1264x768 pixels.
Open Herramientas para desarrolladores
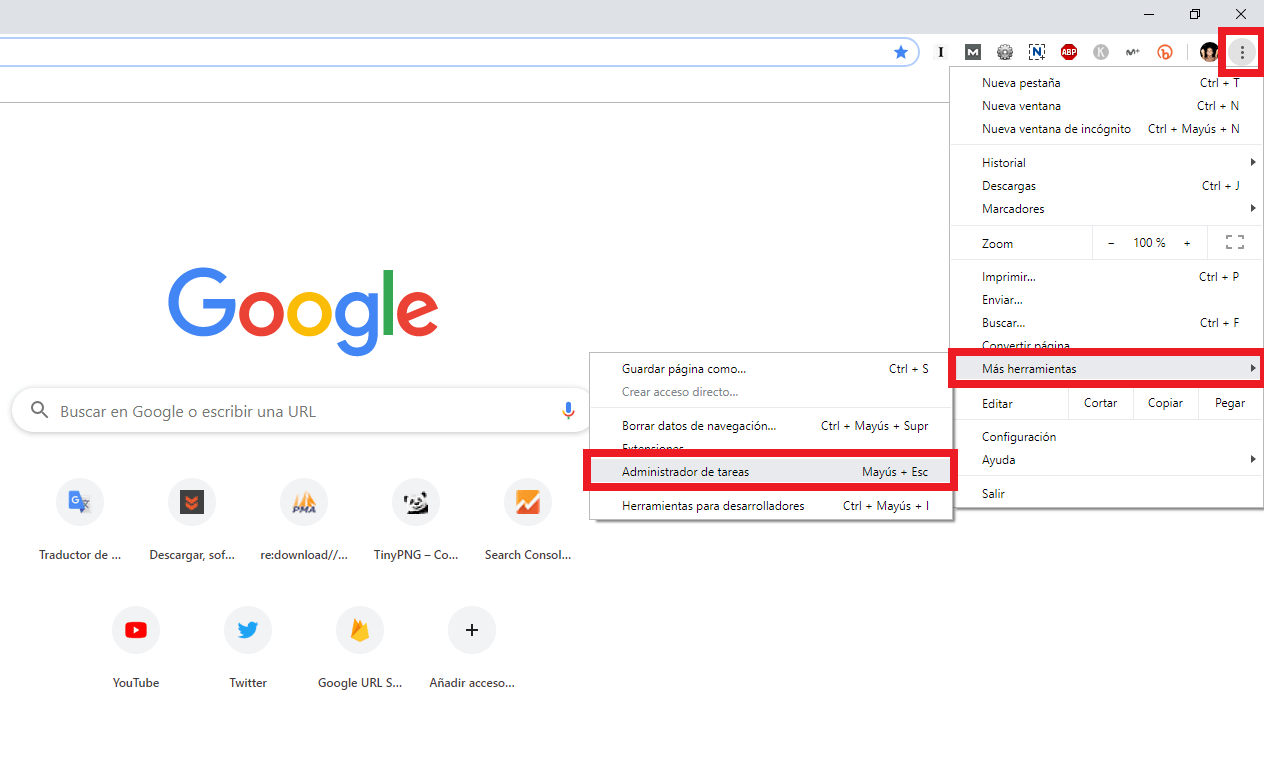(771, 506)
